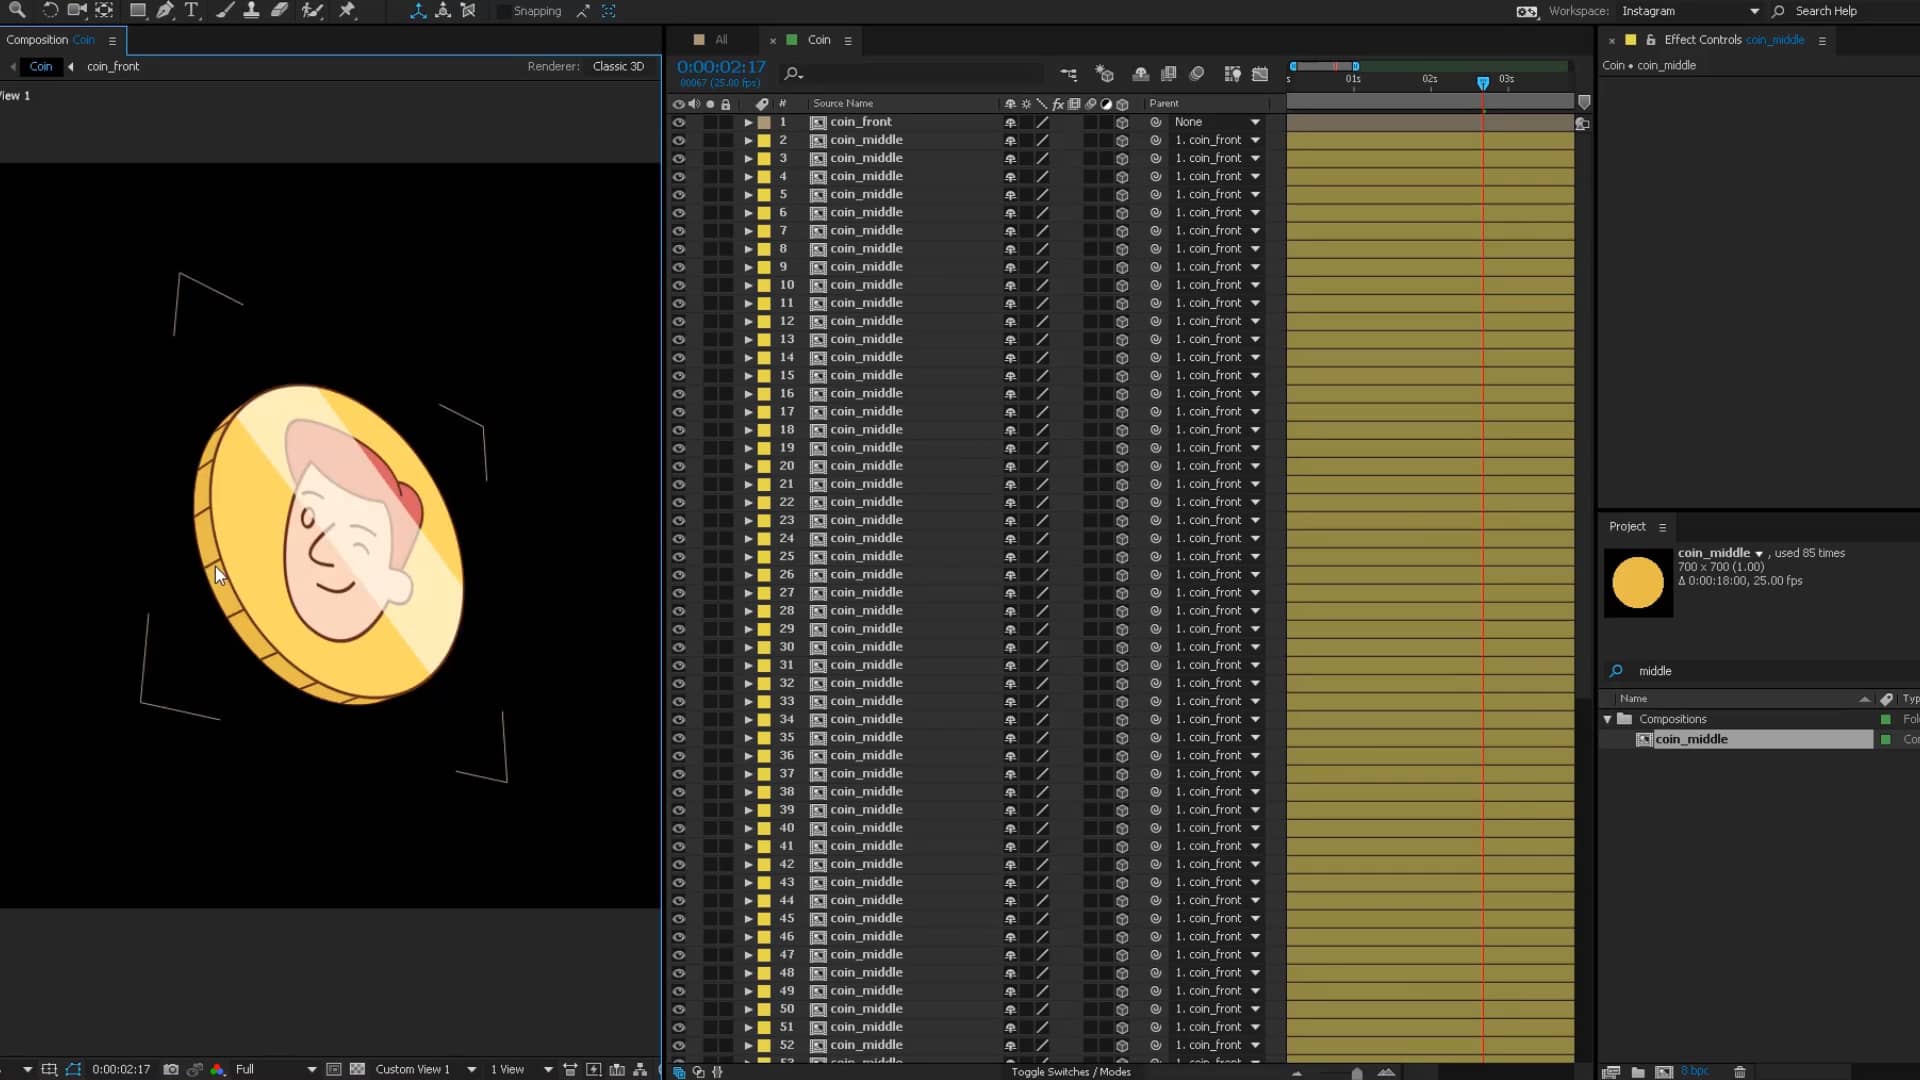The height and width of the screenshot is (1080, 1920).
Task: Open the Graph Editor
Action: [x=1261, y=73]
